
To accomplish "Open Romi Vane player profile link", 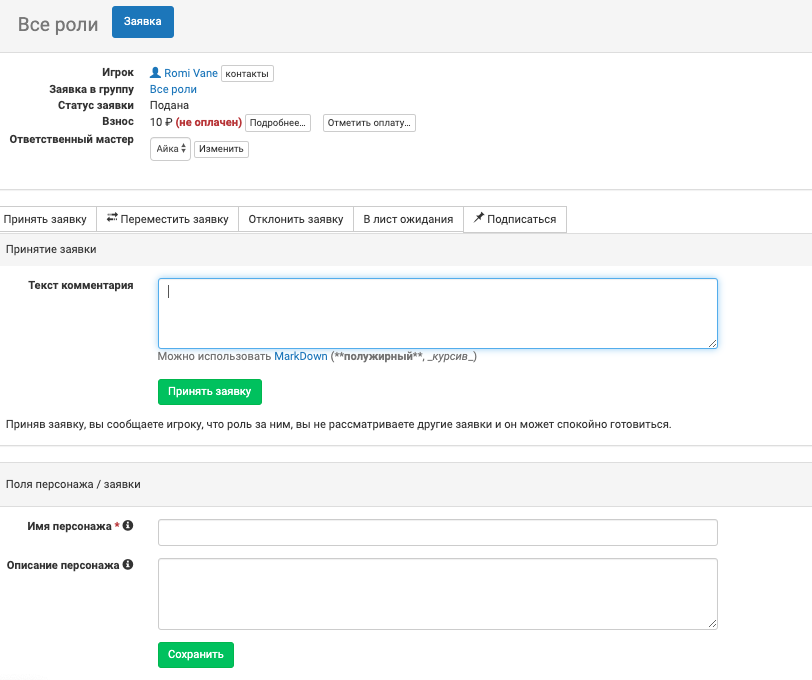I will (191, 73).
